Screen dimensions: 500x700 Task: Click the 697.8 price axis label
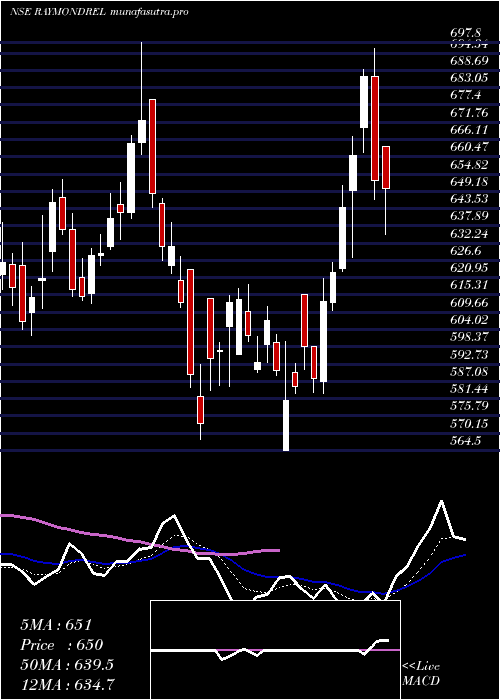465,33
